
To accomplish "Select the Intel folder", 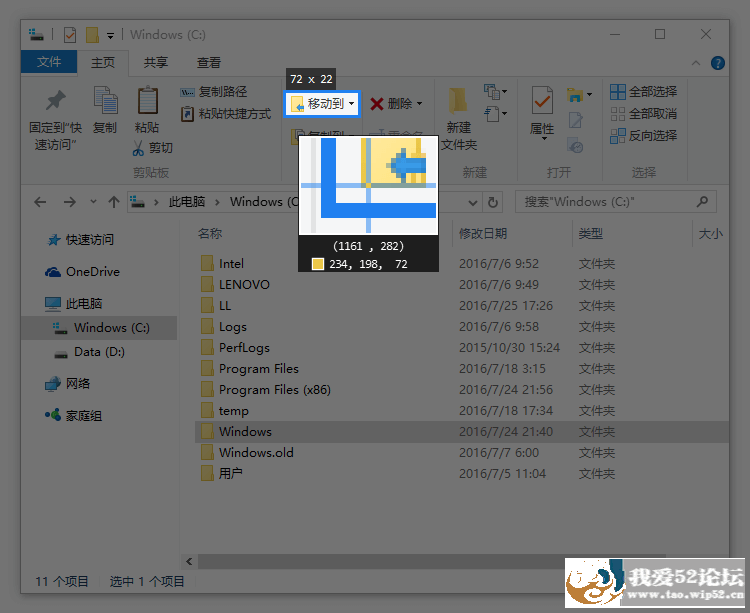I will (222, 263).
